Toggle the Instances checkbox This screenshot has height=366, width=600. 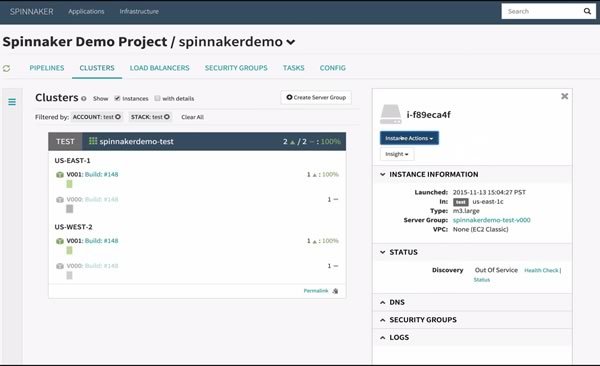(117, 98)
